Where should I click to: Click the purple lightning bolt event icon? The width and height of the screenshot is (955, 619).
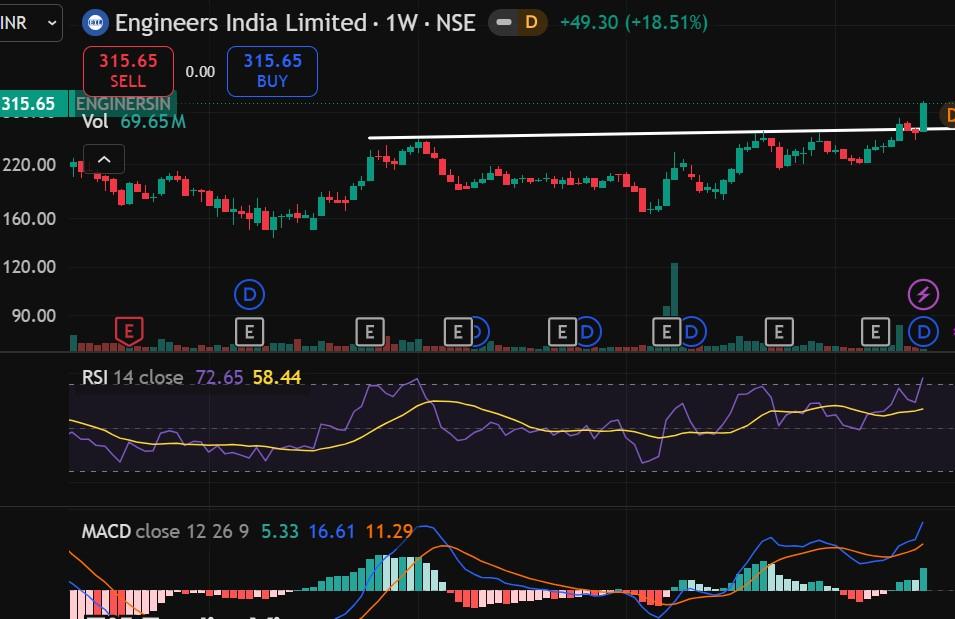tap(923, 295)
